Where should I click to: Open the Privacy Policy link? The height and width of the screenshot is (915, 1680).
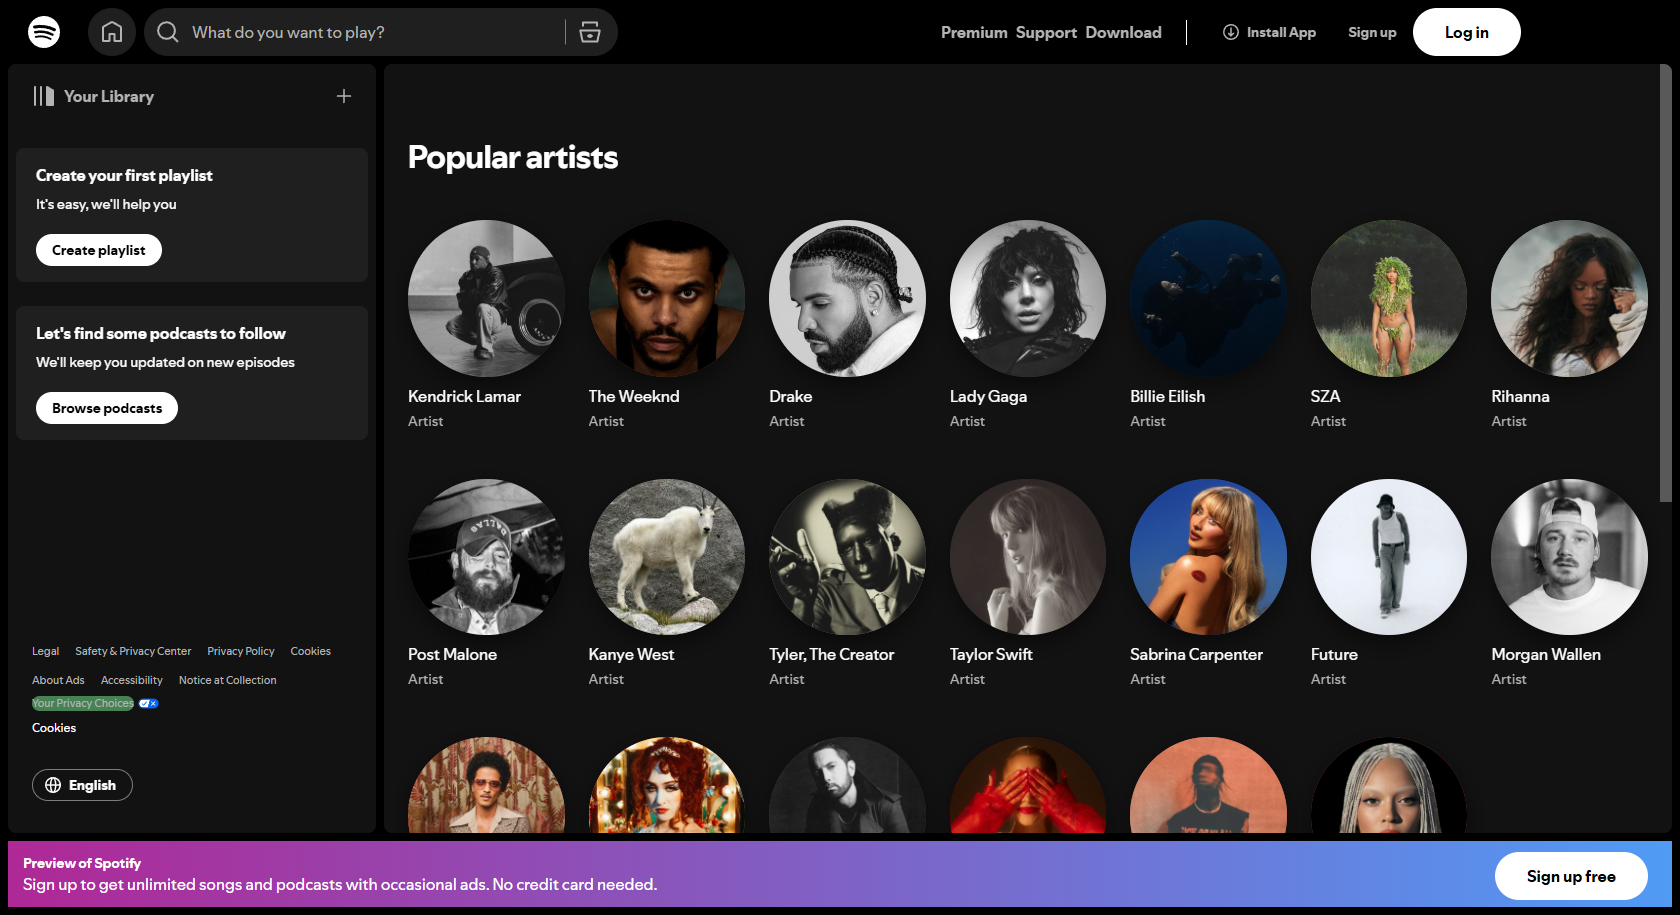point(240,651)
